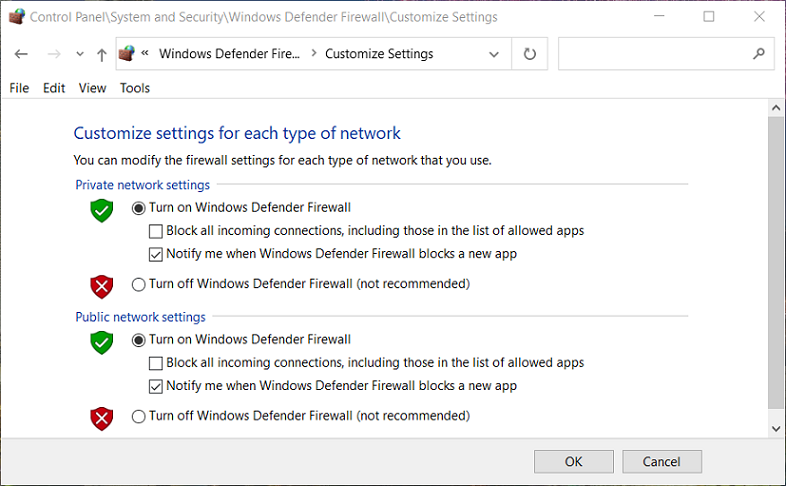Viewport: 786px width, 486px height.
Task: Click the firewall icon in address bar
Action: coord(127,53)
